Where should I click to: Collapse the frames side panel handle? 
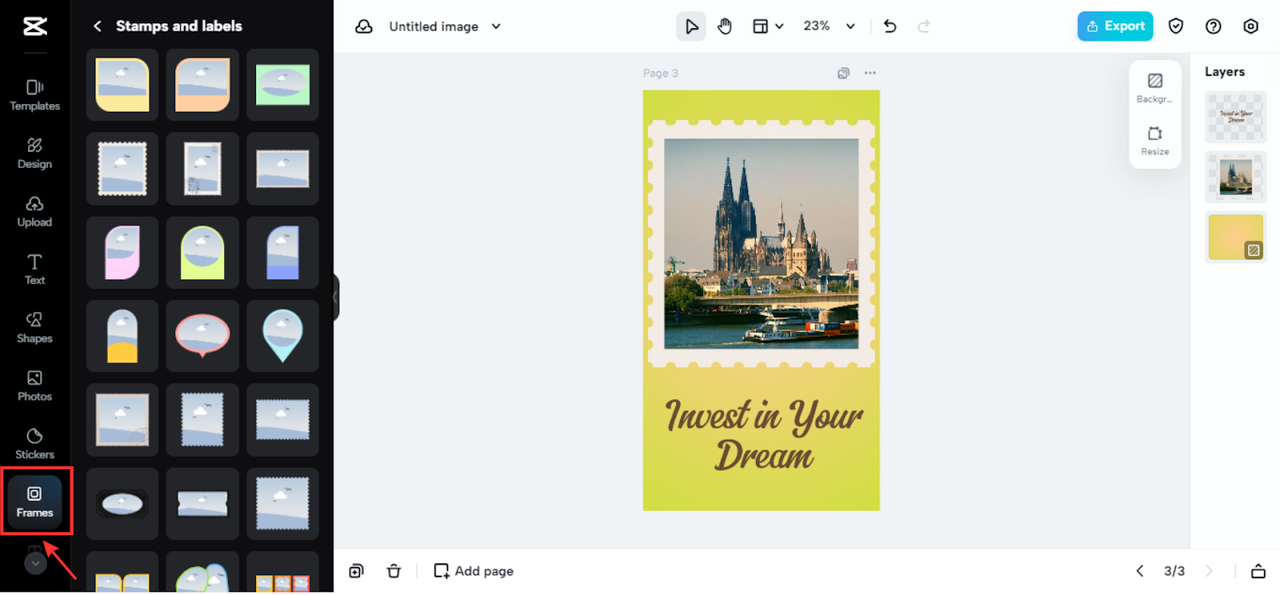pos(336,297)
